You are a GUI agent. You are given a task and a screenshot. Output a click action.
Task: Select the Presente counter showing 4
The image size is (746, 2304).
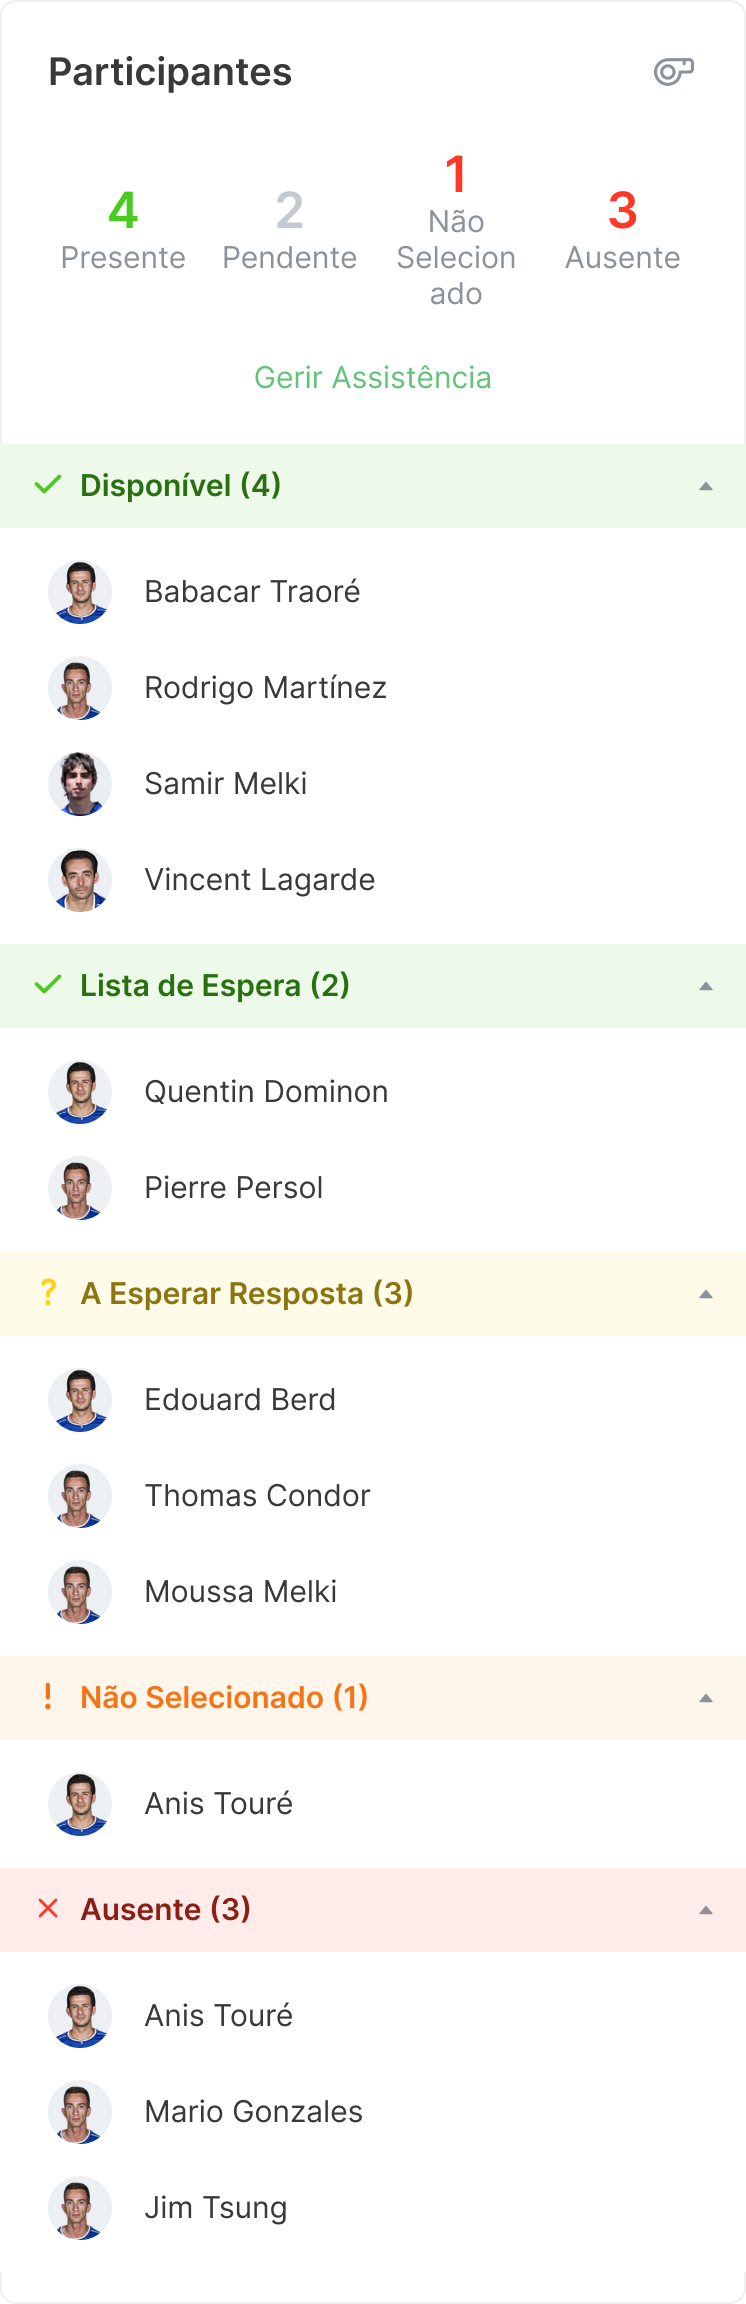[123, 230]
